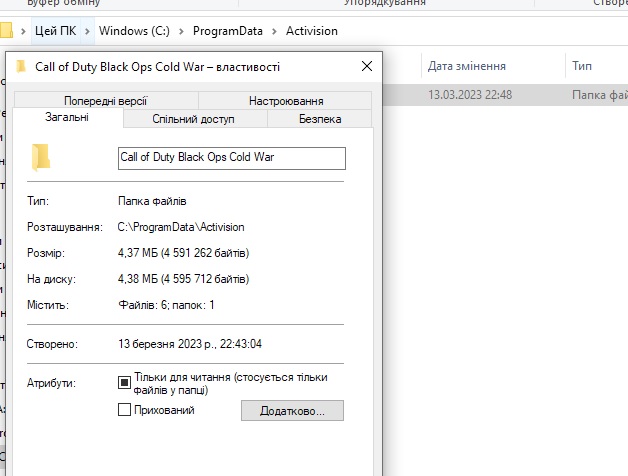Screen dimensions: 628x476
Task: Close the properties dialog
Action: pos(367,66)
